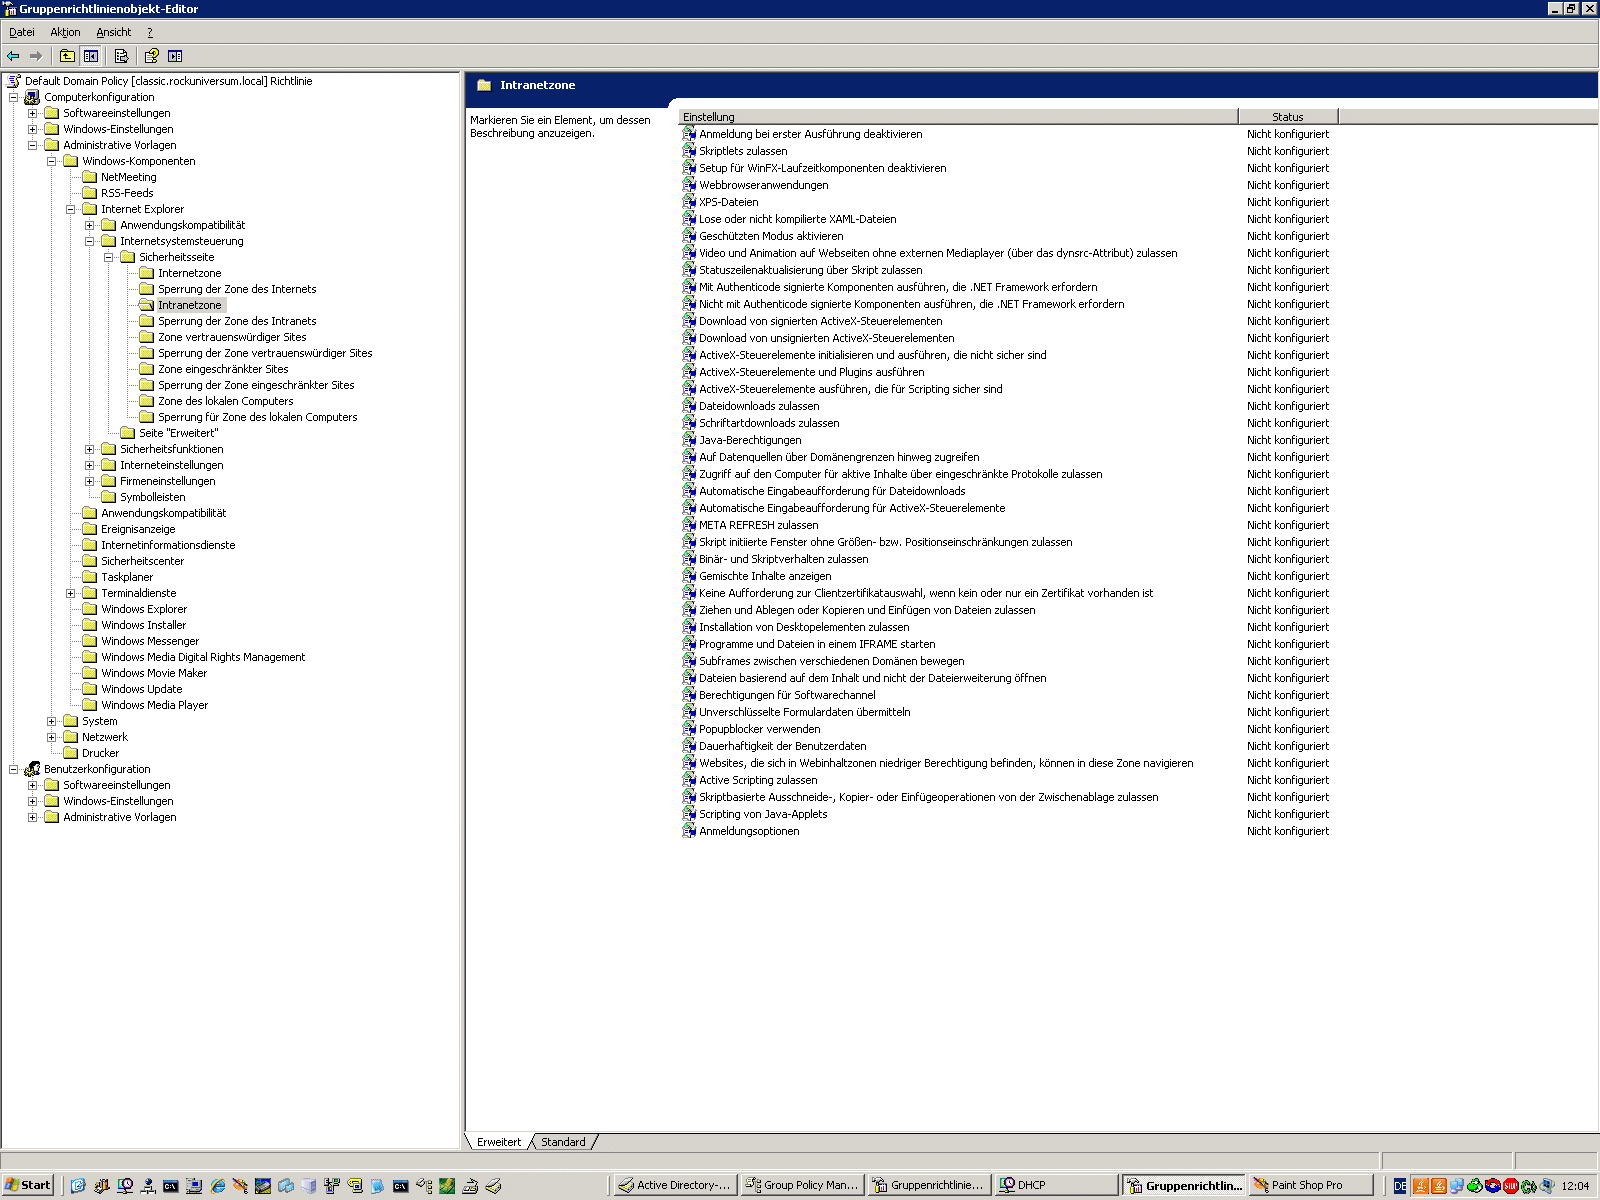Expand the Netzwerk tree node
The height and width of the screenshot is (1200, 1600).
coord(51,737)
